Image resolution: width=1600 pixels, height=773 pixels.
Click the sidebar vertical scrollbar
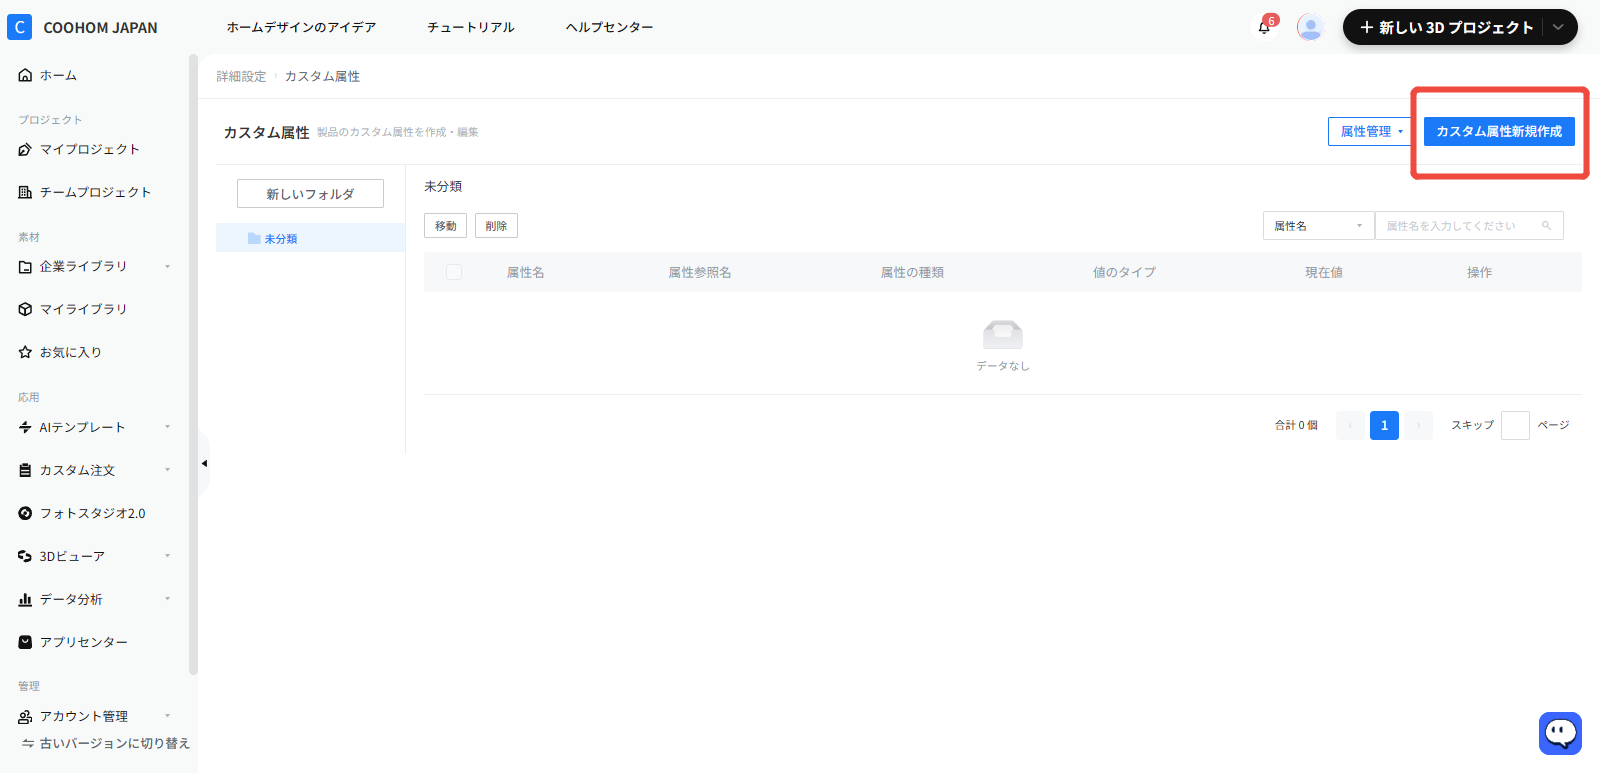click(193, 365)
